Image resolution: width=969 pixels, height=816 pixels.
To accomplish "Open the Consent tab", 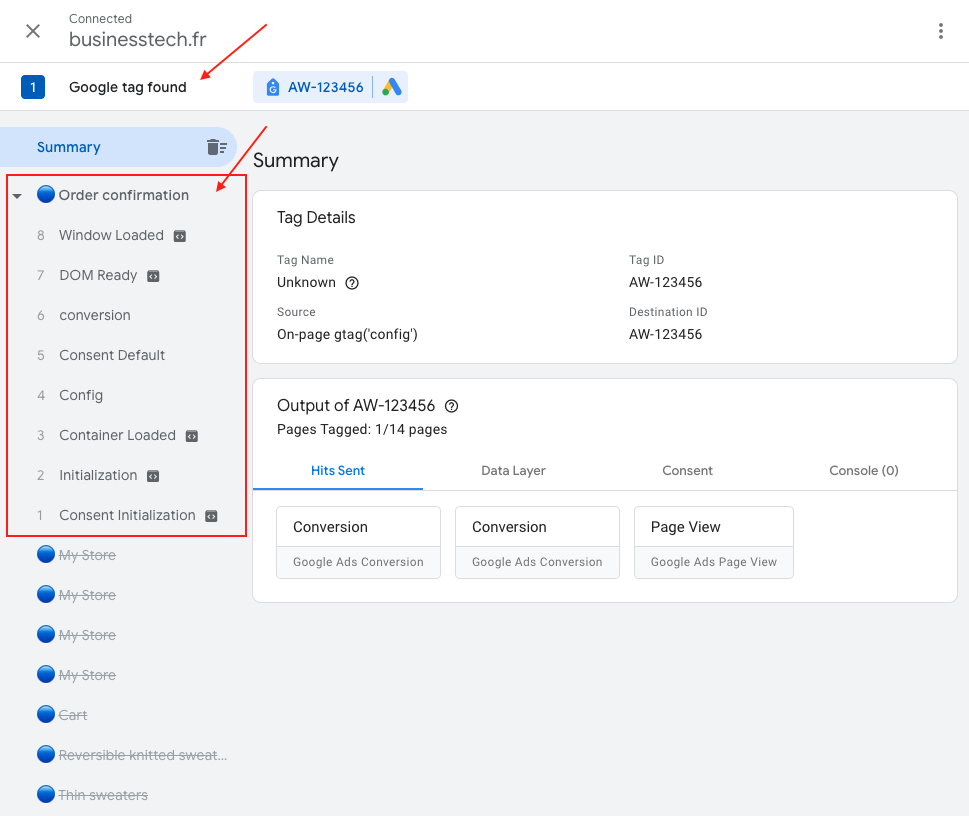I will [x=687, y=470].
